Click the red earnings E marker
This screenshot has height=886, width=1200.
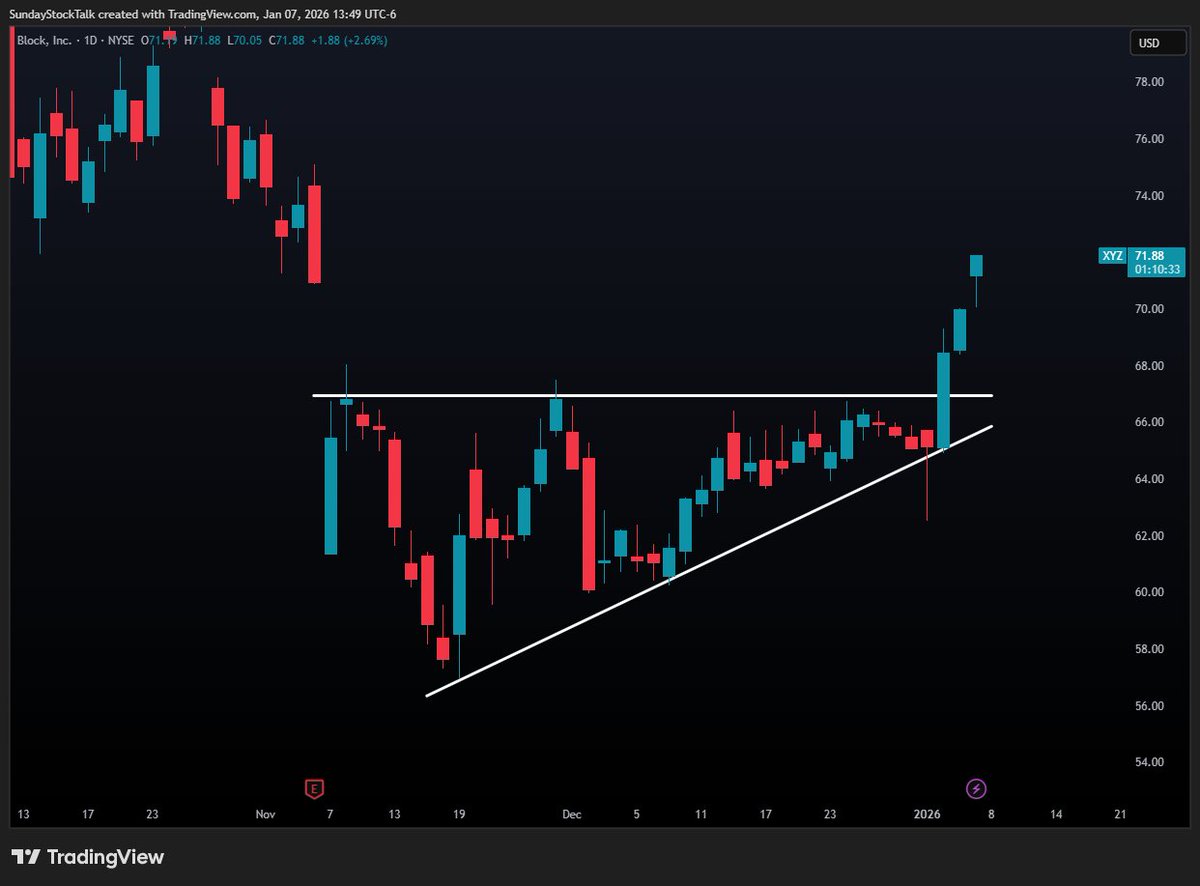point(314,789)
